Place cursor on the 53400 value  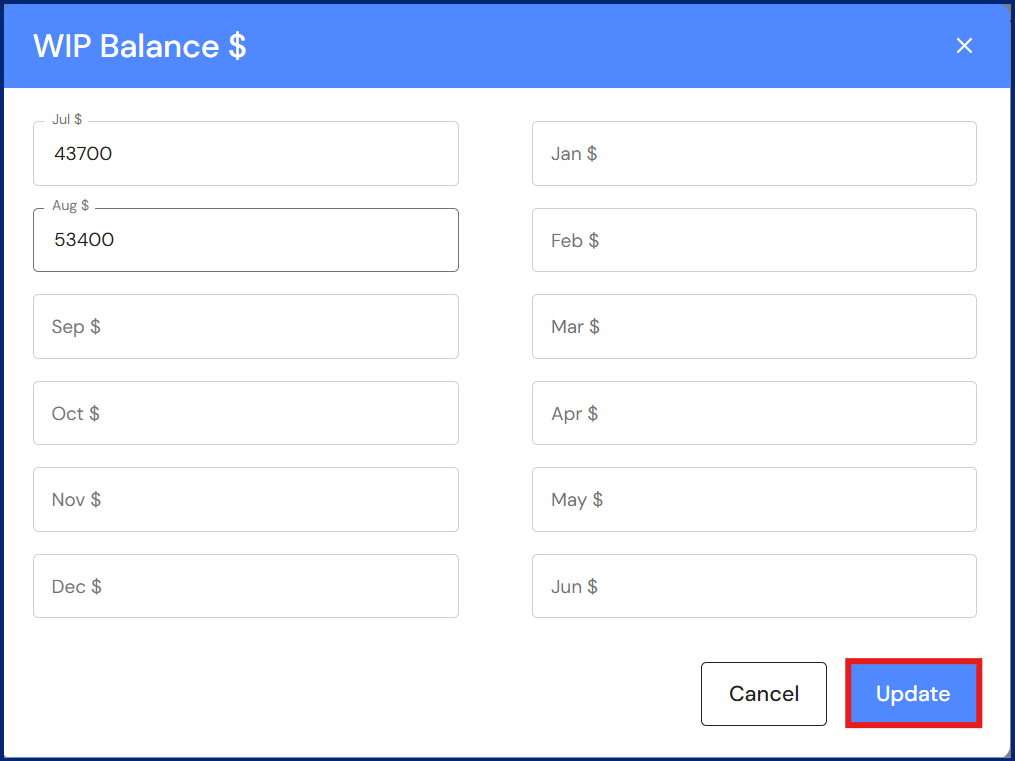coord(84,240)
